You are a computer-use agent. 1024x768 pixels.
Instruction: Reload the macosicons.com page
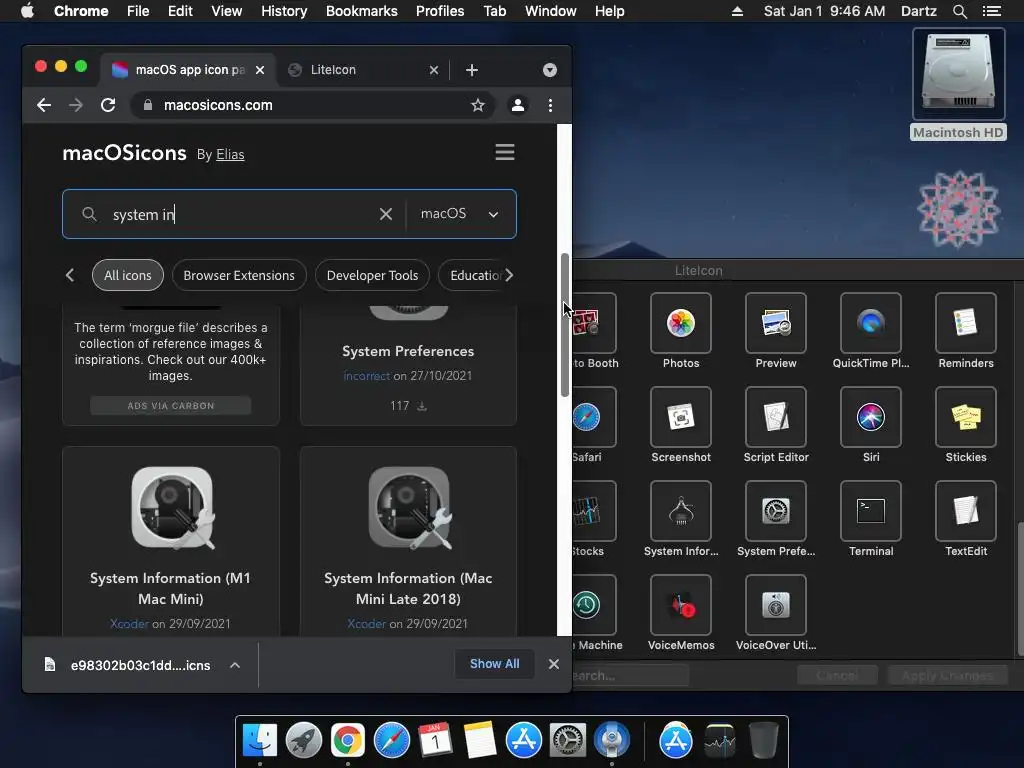click(108, 105)
